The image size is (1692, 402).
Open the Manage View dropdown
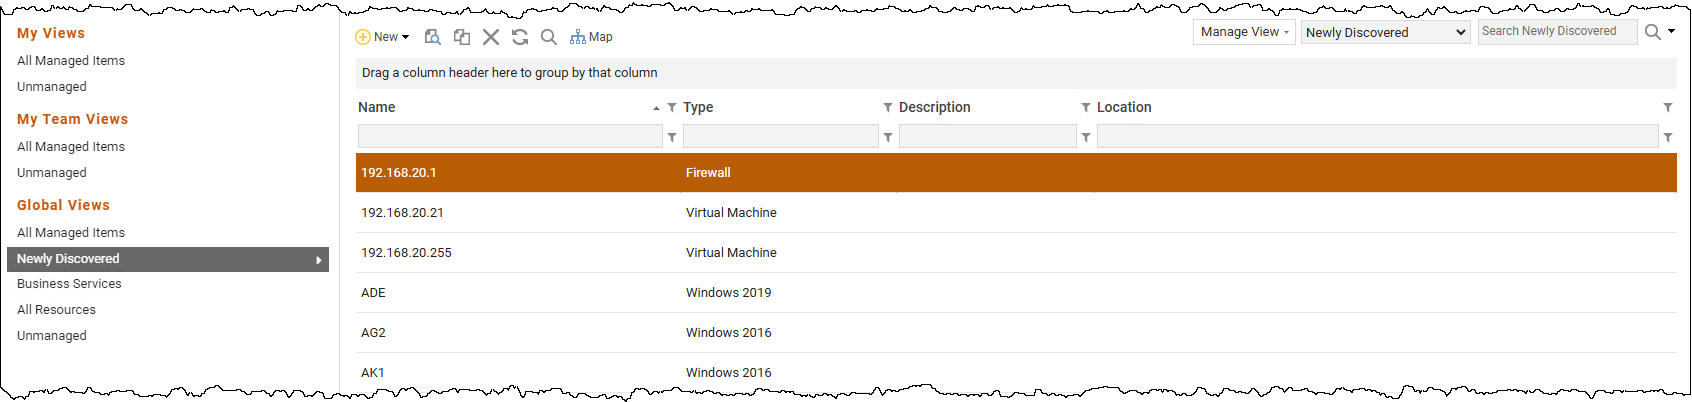point(1244,32)
